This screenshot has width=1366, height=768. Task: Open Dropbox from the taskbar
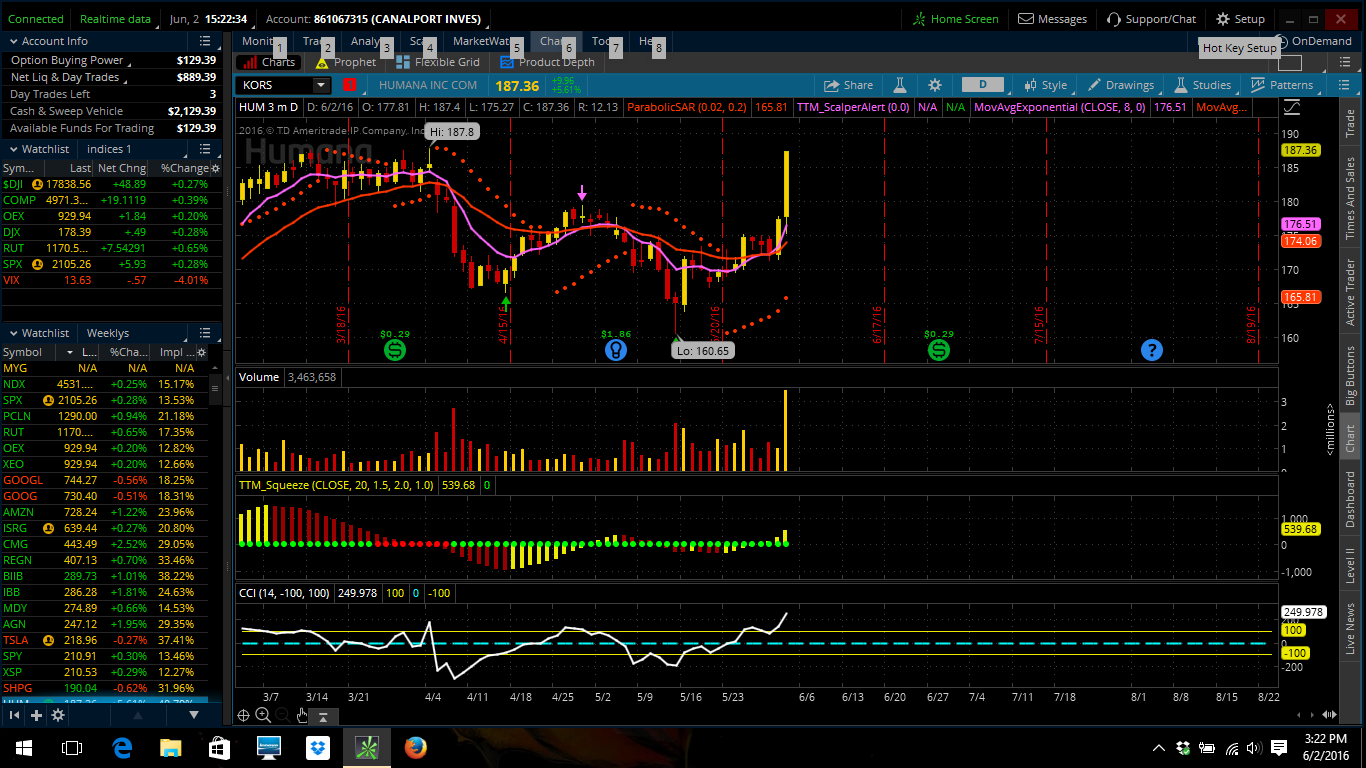[318, 747]
